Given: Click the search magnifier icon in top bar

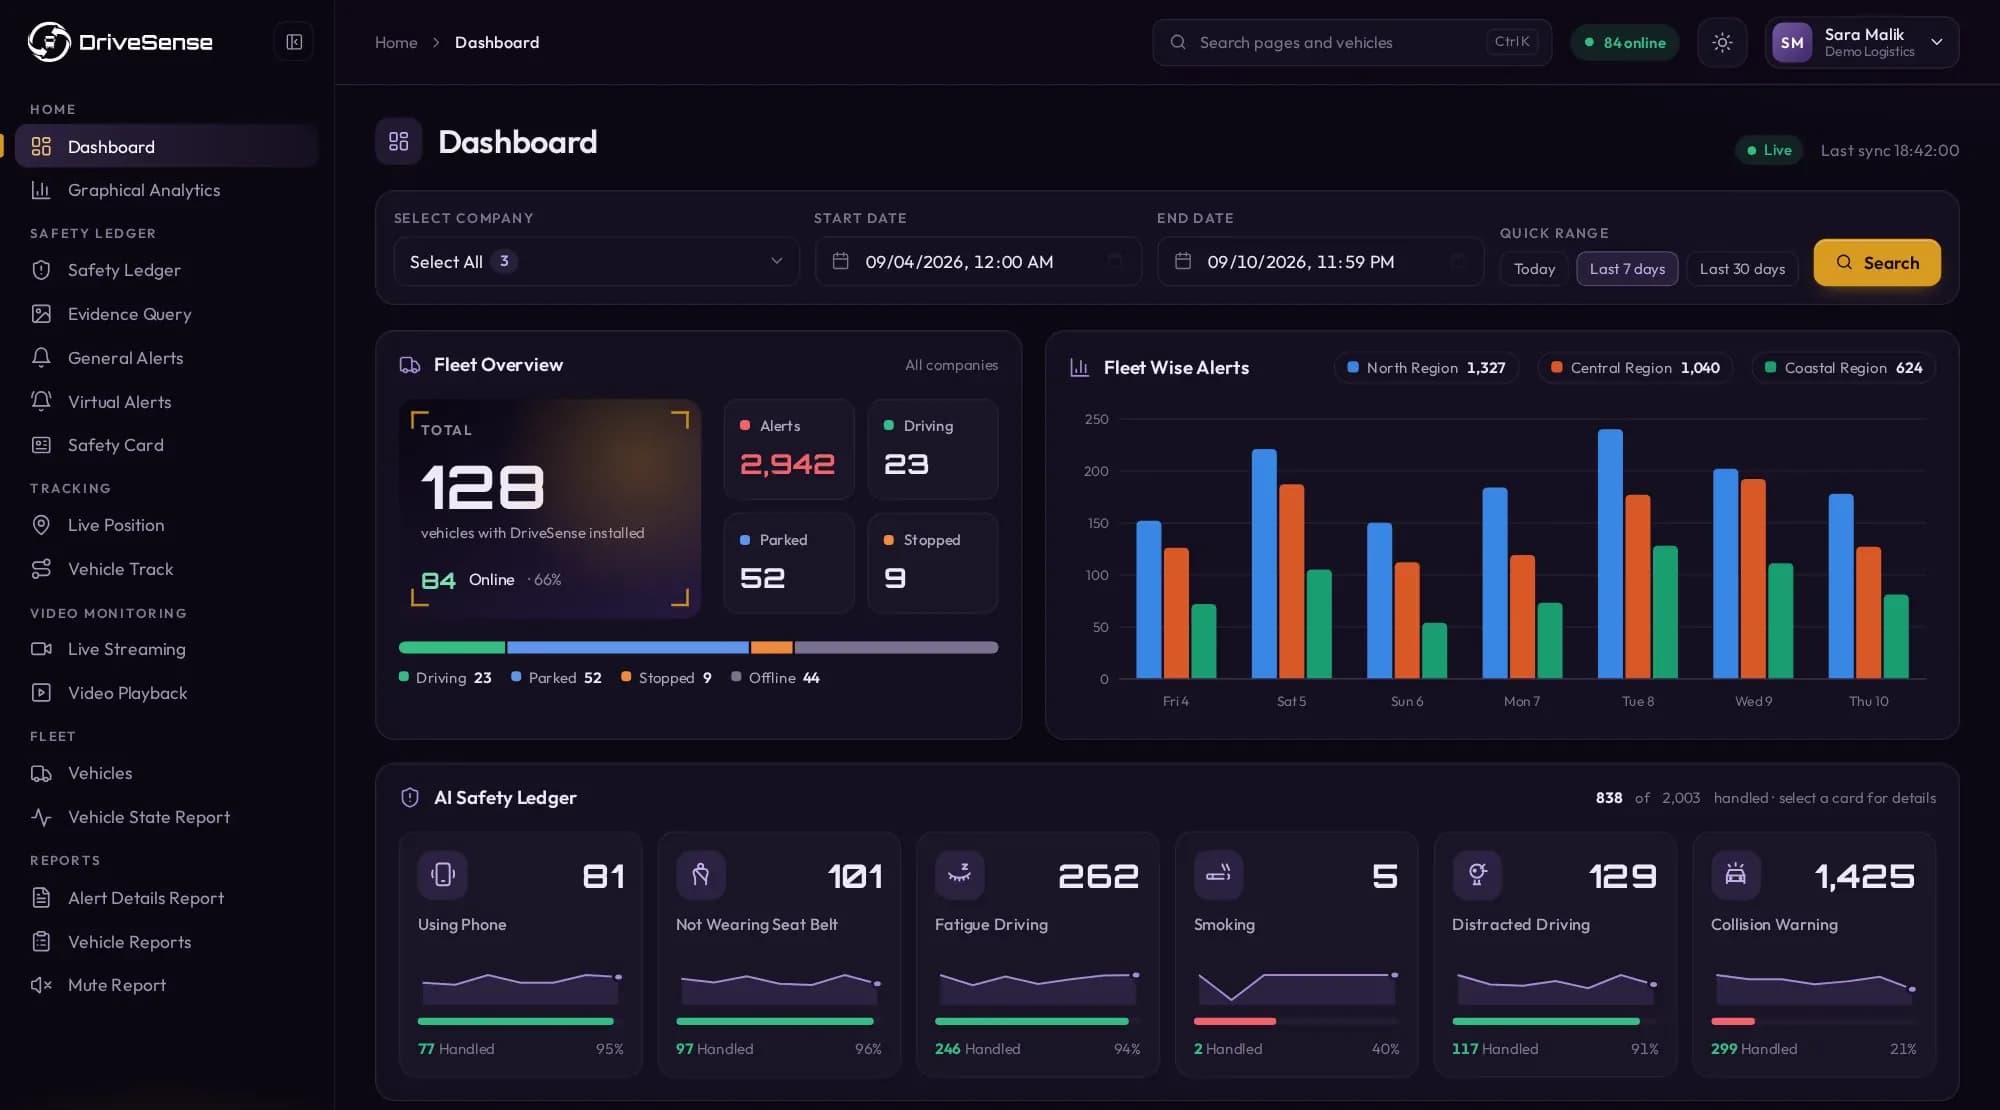Looking at the screenshot, I should coord(1178,42).
